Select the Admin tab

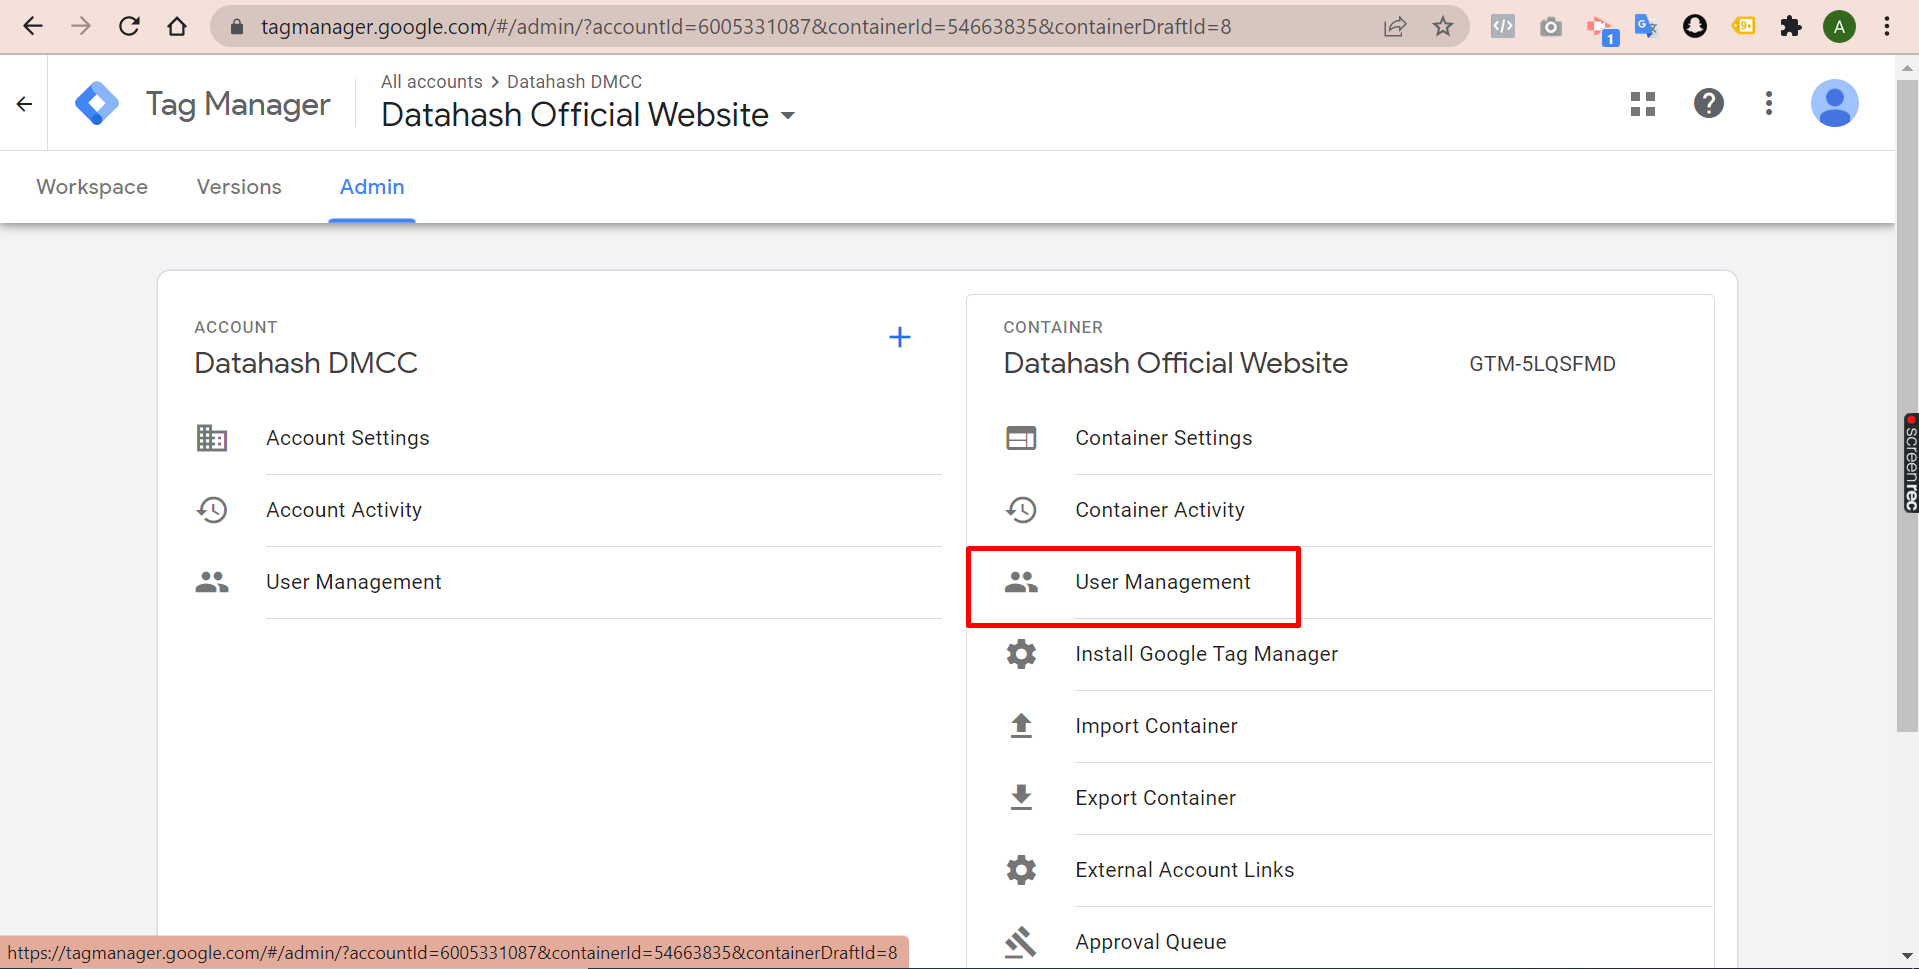click(372, 187)
